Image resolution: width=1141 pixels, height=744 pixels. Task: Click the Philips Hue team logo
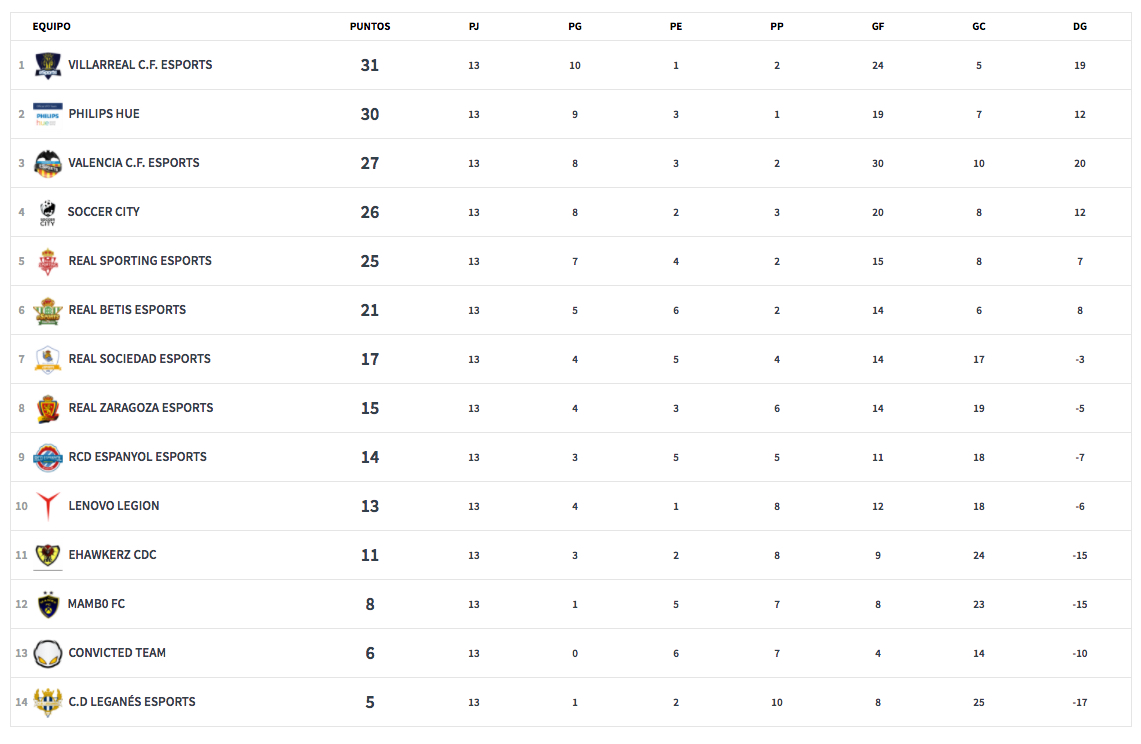point(48,114)
